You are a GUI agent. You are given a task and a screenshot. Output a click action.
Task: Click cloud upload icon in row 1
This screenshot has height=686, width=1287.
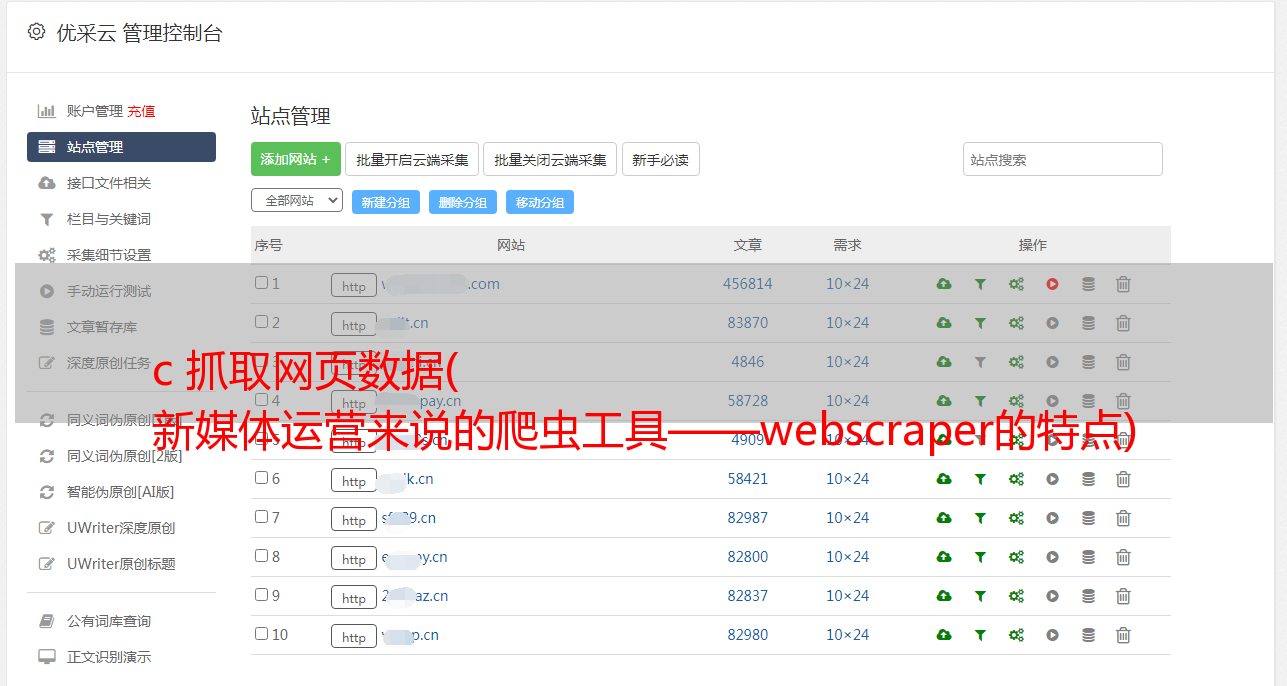944,284
